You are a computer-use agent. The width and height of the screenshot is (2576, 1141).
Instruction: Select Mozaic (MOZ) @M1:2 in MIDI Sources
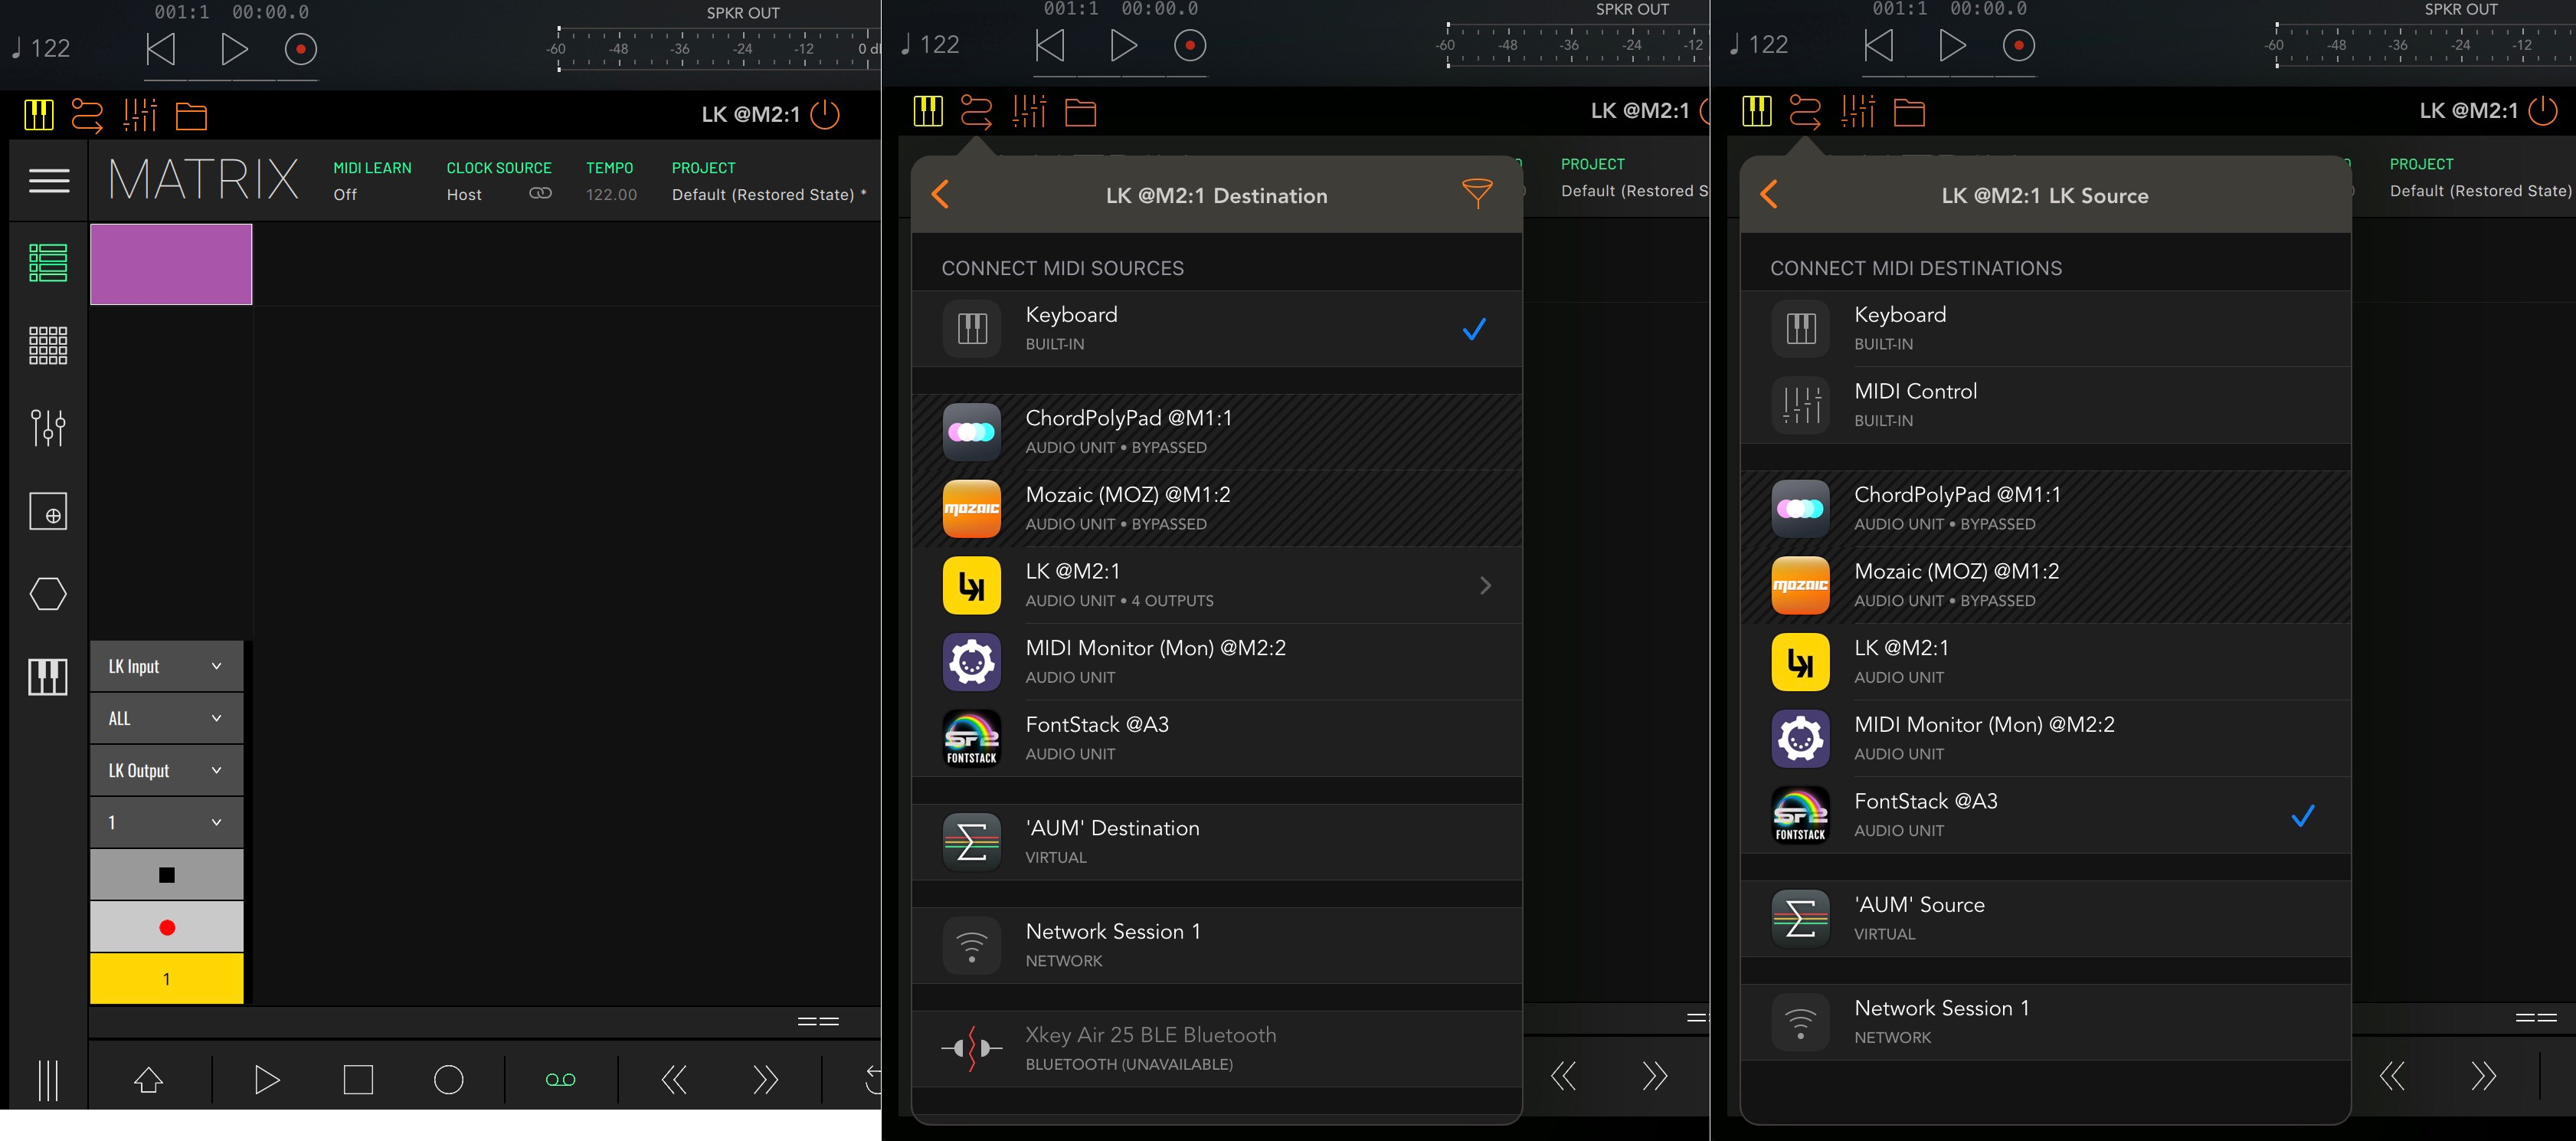1217,509
